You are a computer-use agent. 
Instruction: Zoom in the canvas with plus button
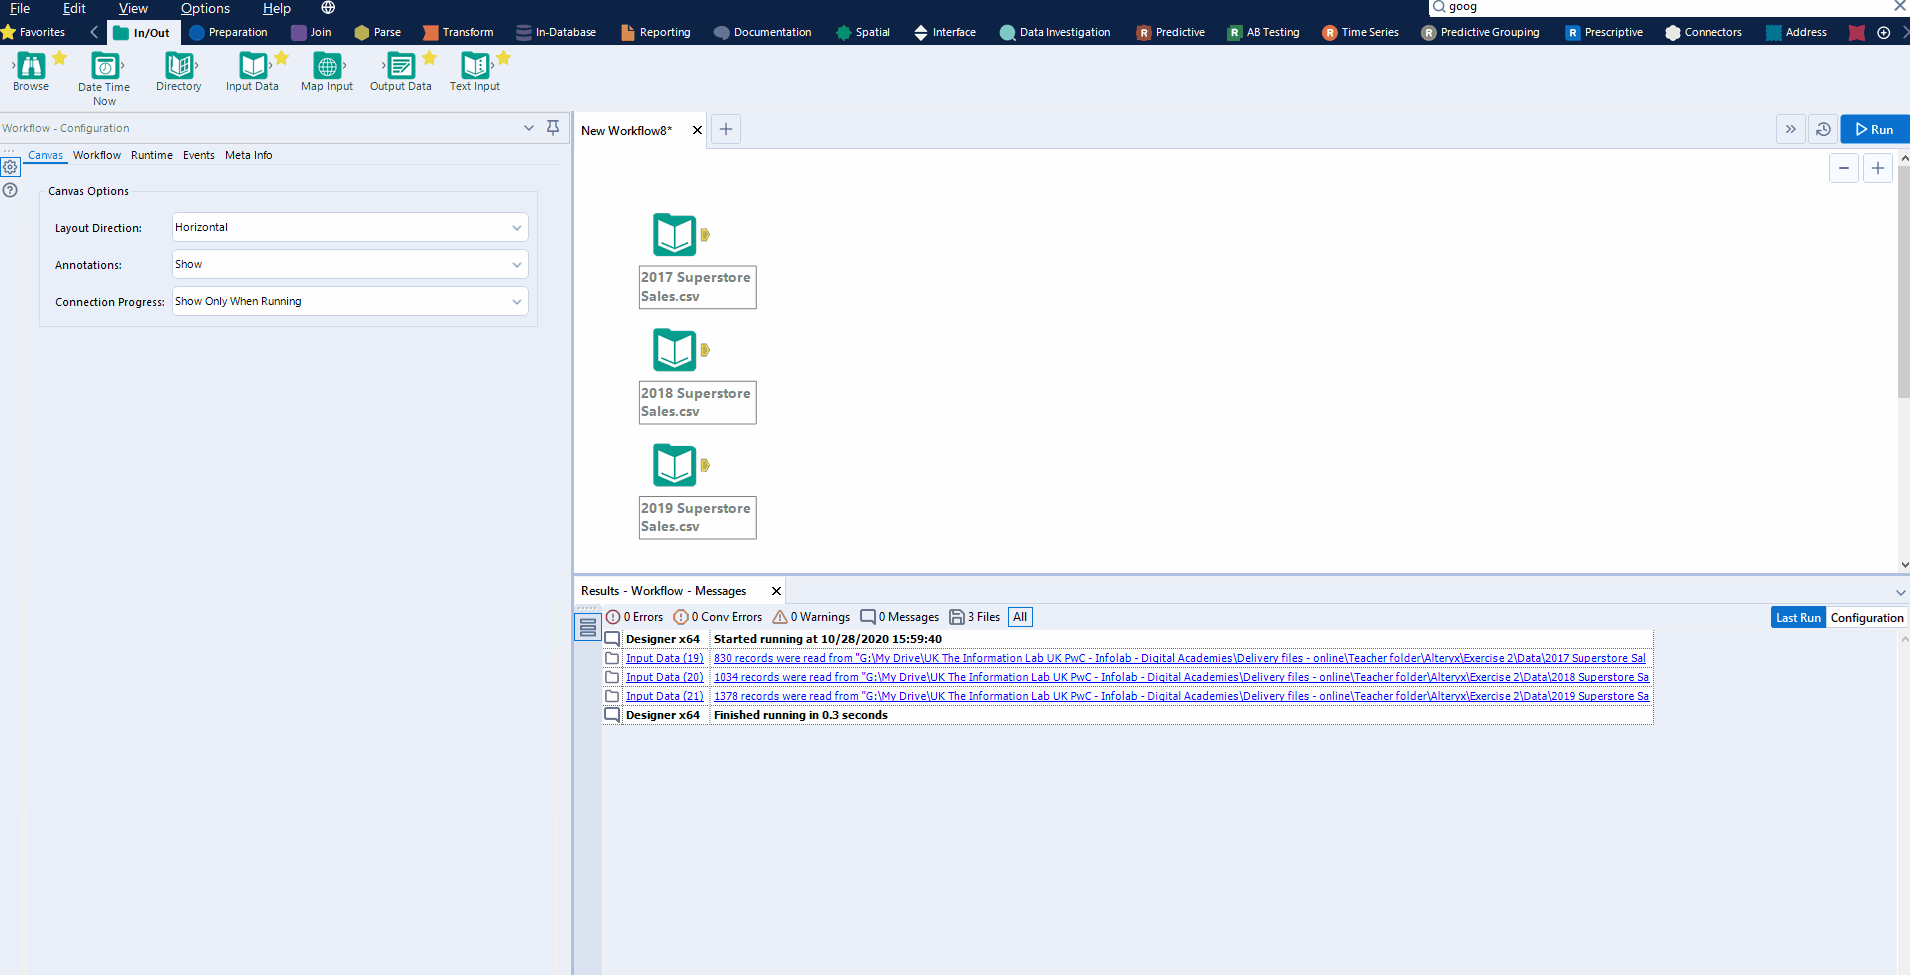[x=1878, y=168]
